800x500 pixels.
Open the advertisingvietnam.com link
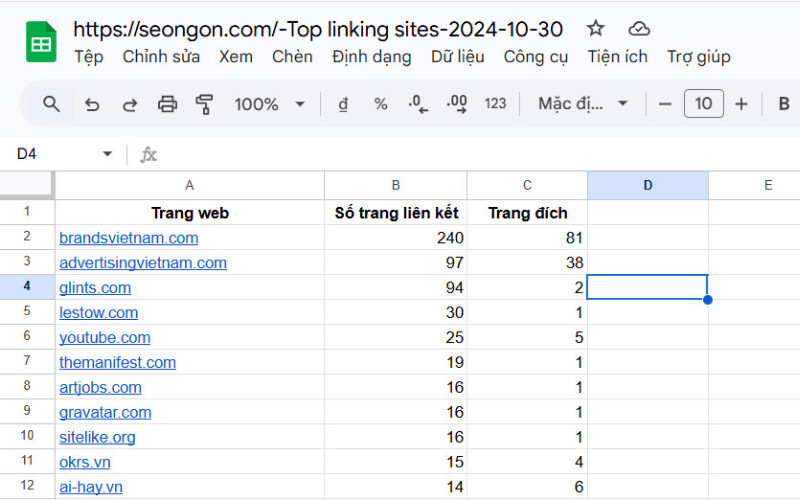(143, 263)
